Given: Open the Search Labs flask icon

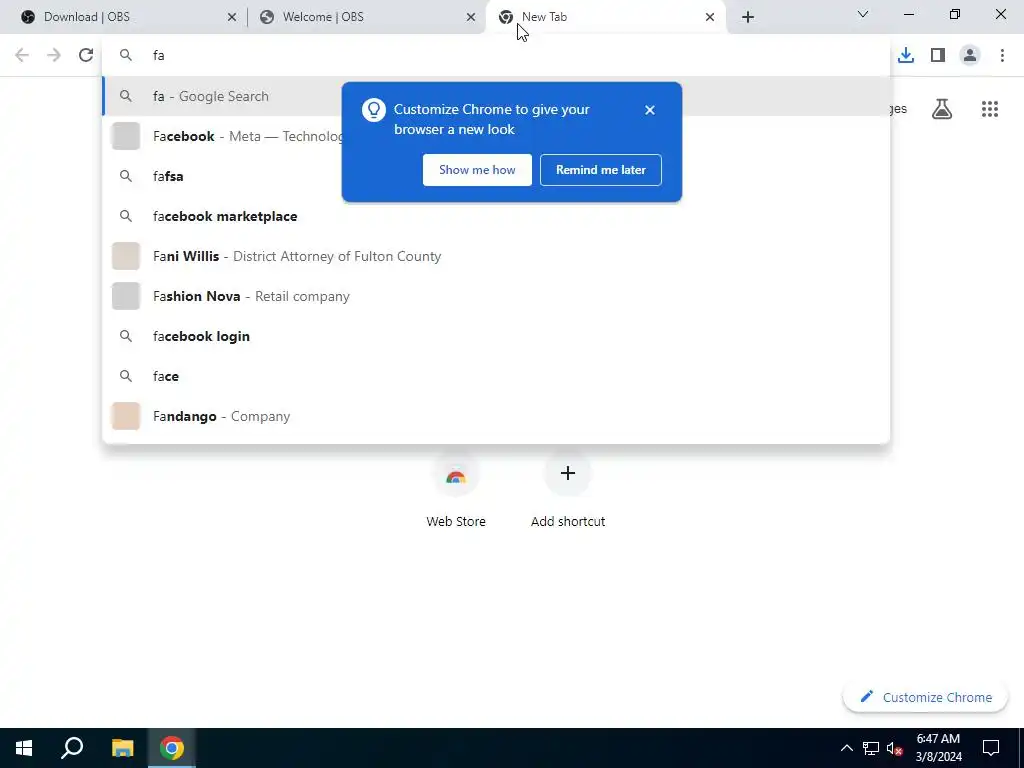Looking at the screenshot, I should (942, 109).
